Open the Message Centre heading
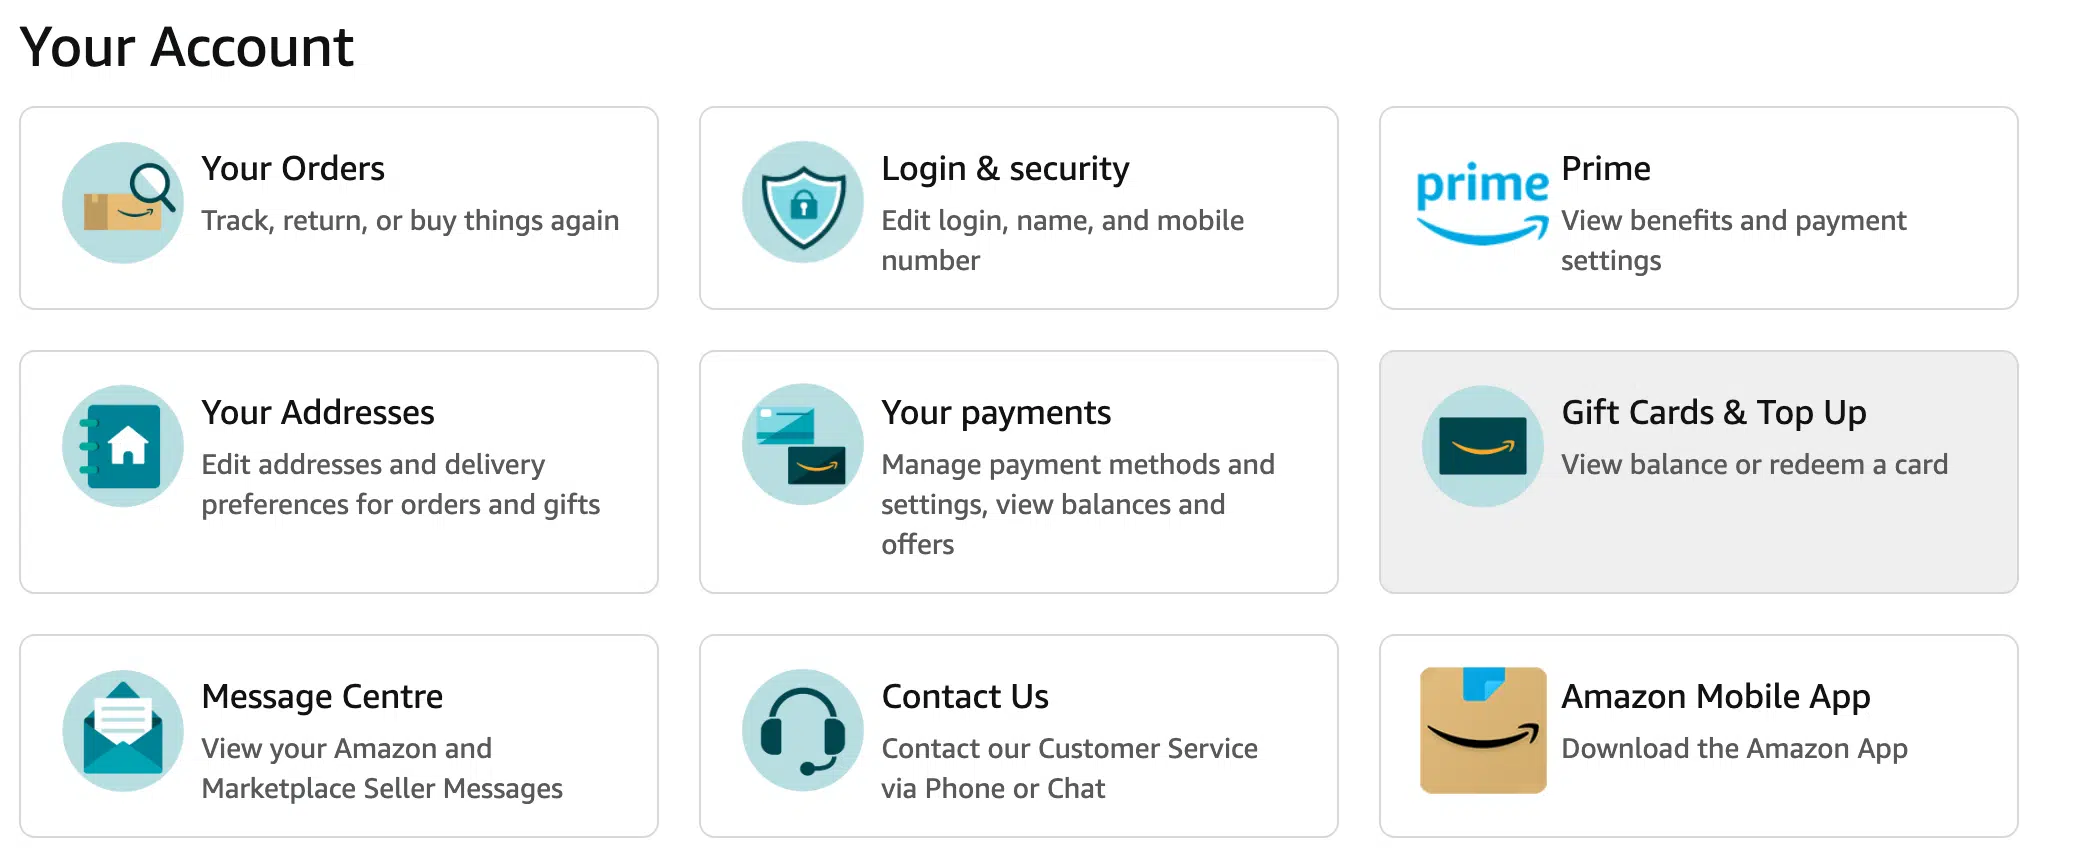The width and height of the screenshot is (2084, 860). coord(322,697)
